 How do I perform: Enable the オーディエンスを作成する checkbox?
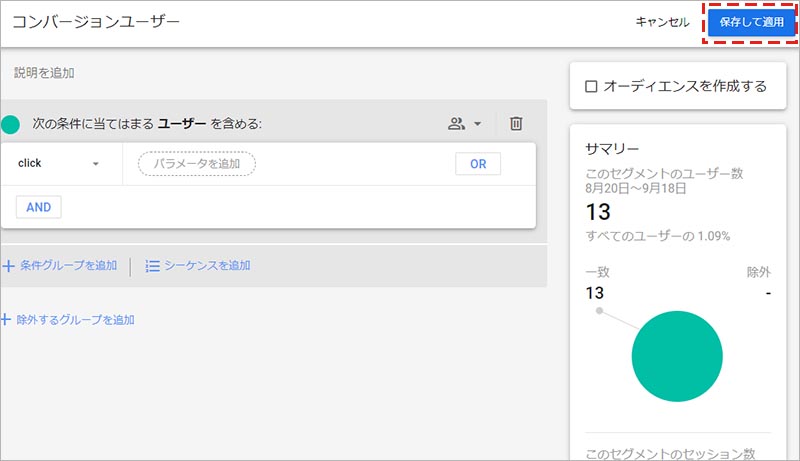(x=591, y=87)
